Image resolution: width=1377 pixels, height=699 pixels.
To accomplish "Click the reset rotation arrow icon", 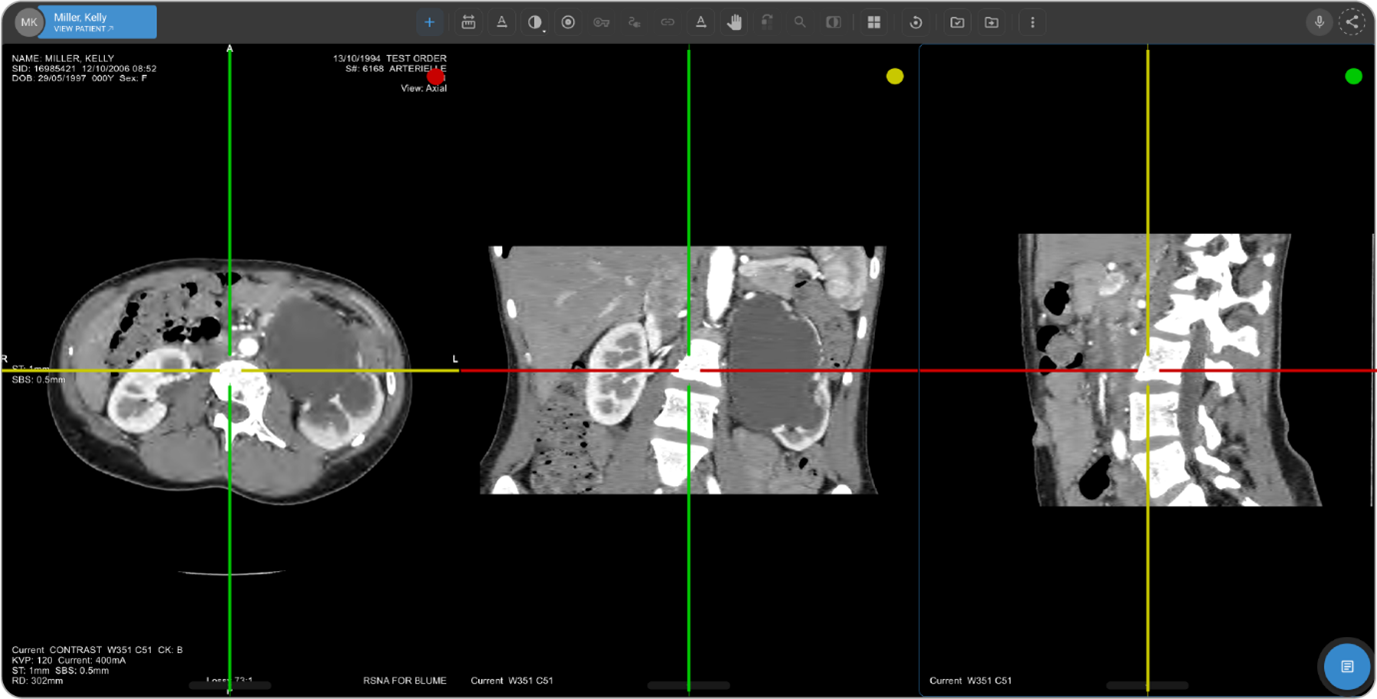I will pos(915,22).
